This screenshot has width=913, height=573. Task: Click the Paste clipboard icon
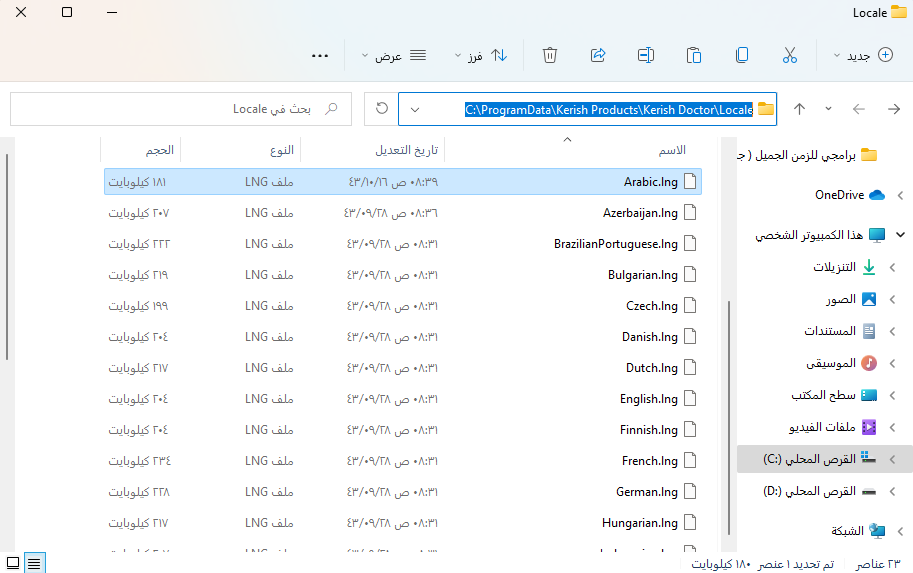(693, 55)
